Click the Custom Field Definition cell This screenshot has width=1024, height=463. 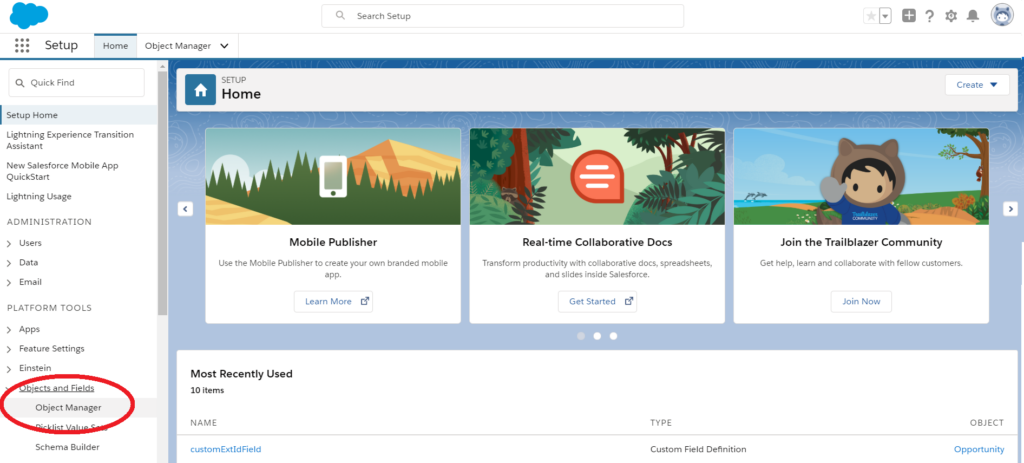point(698,449)
